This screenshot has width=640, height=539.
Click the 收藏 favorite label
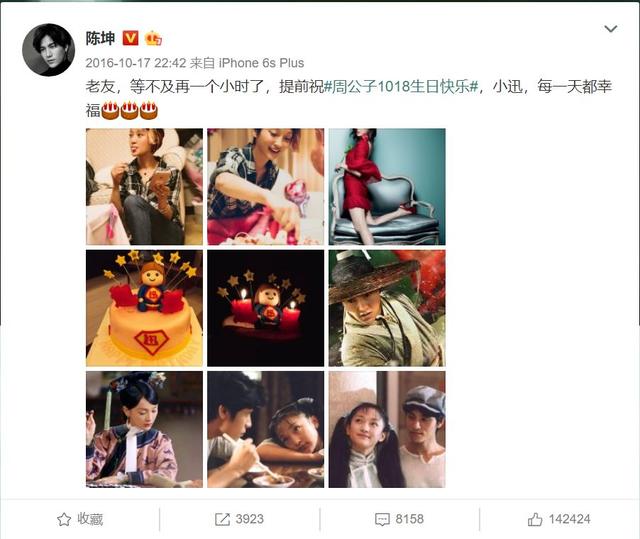click(90, 519)
